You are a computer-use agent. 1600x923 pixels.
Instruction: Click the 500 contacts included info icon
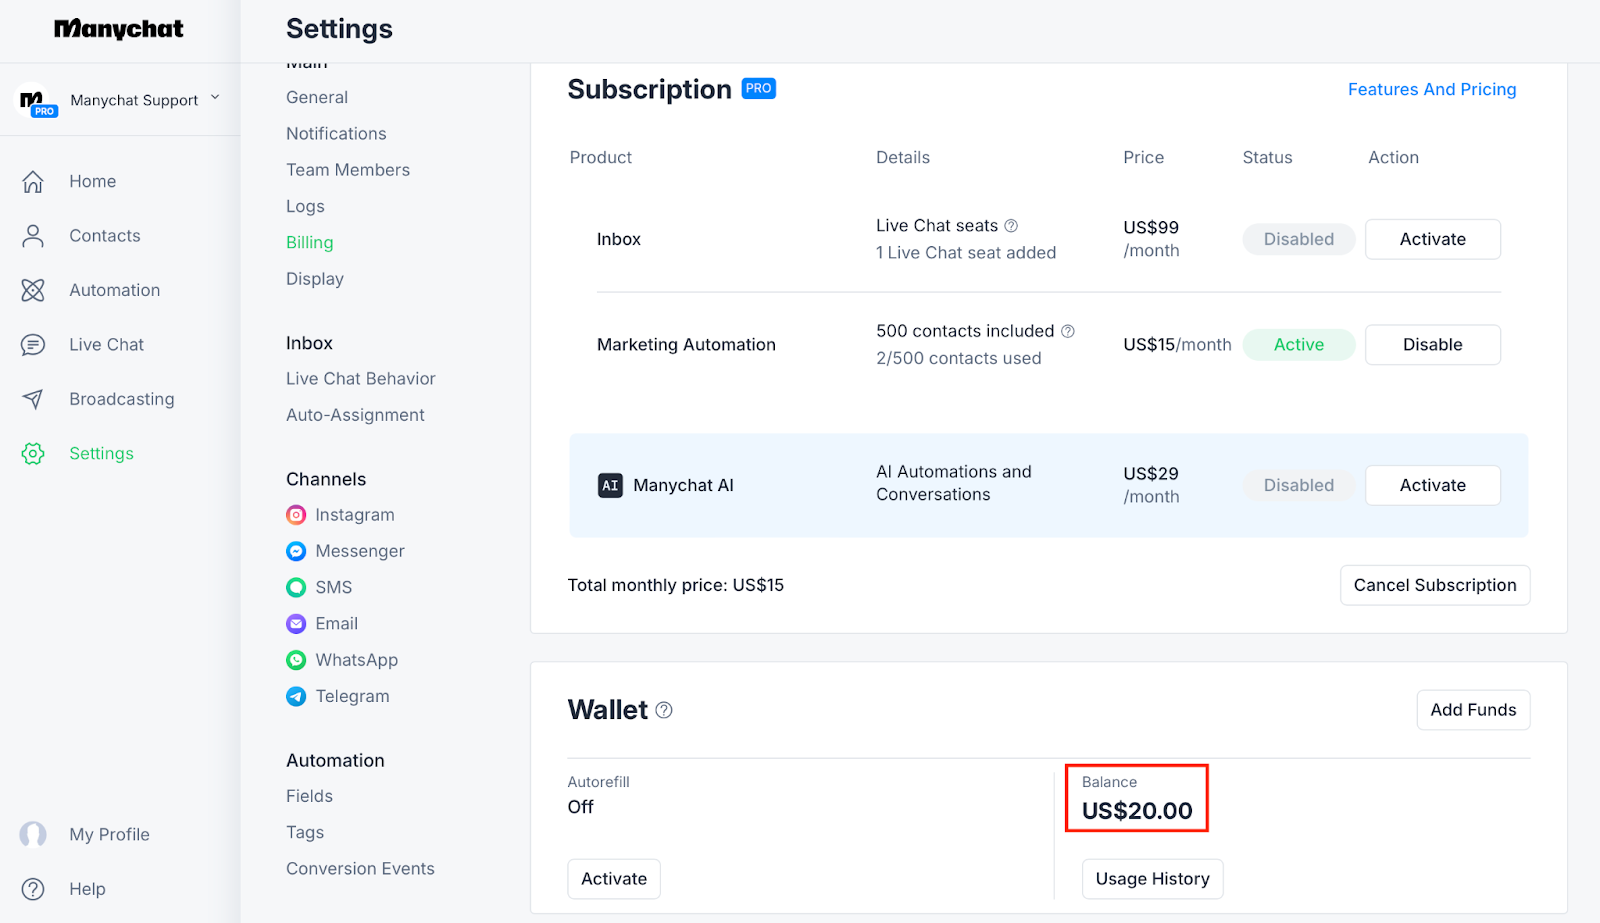tap(1068, 331)
